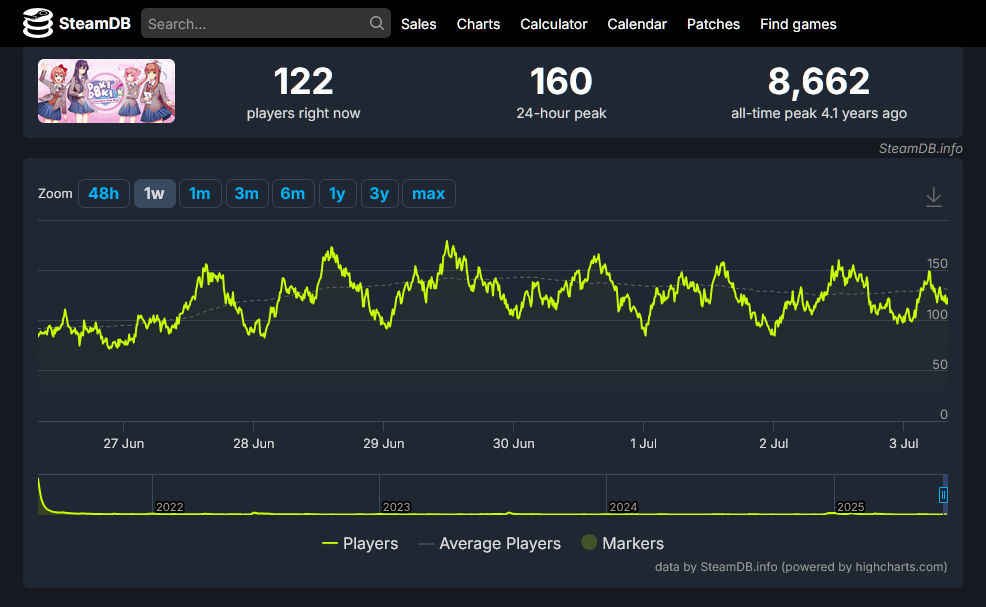Click the '8,662' all-time peak value
986x607 pixels.
click(x=819, y=82)
